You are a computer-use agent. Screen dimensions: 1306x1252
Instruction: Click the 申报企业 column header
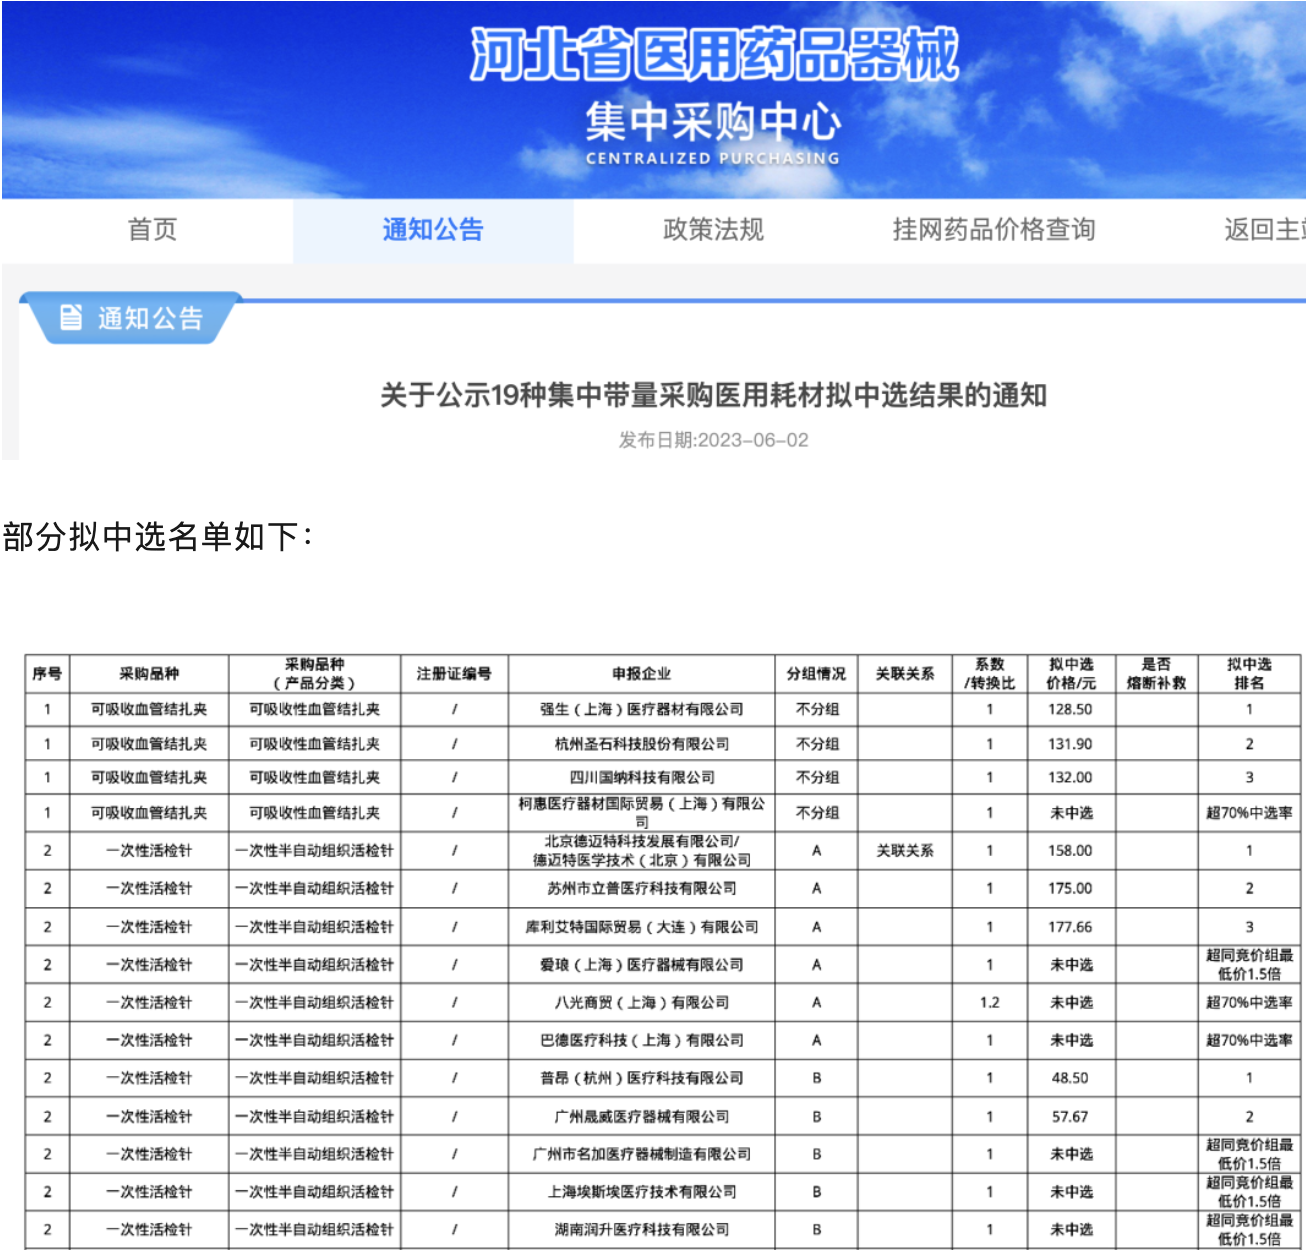coord(641,674)
